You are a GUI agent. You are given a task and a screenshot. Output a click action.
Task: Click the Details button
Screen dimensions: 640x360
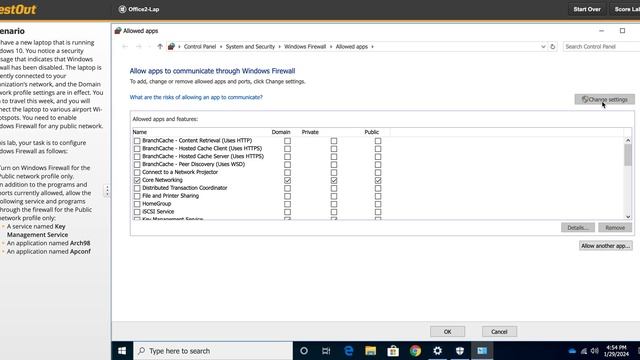pyautogui.click(x=578, y=227)
